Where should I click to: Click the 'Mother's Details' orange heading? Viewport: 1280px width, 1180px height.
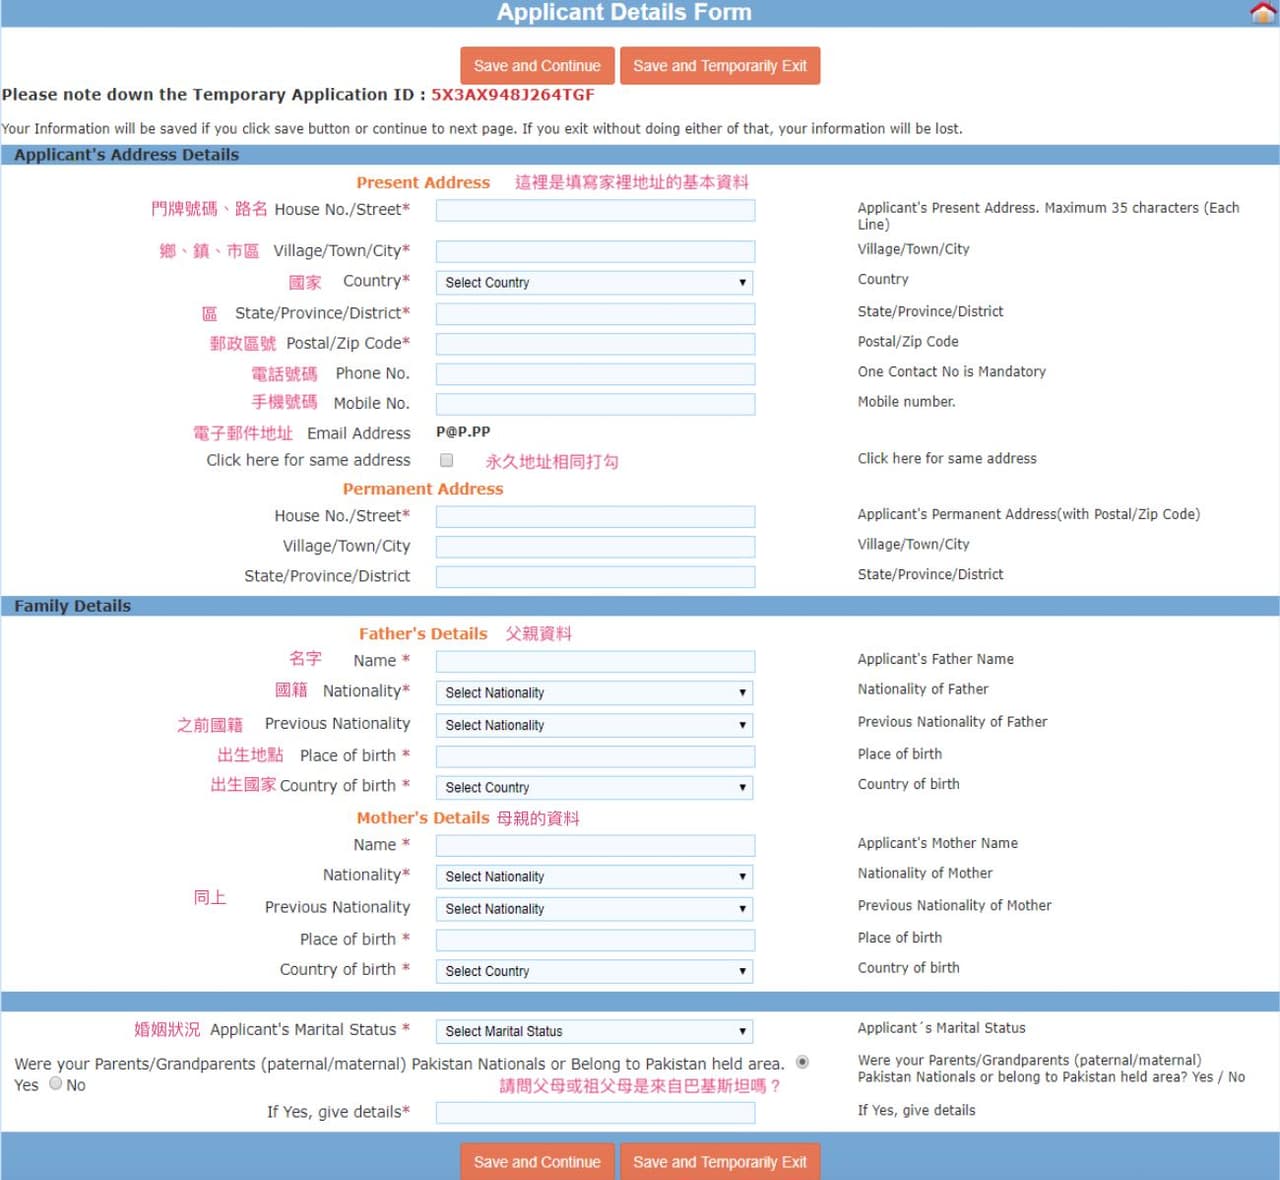pyautogui.click(x=423, y=818)
